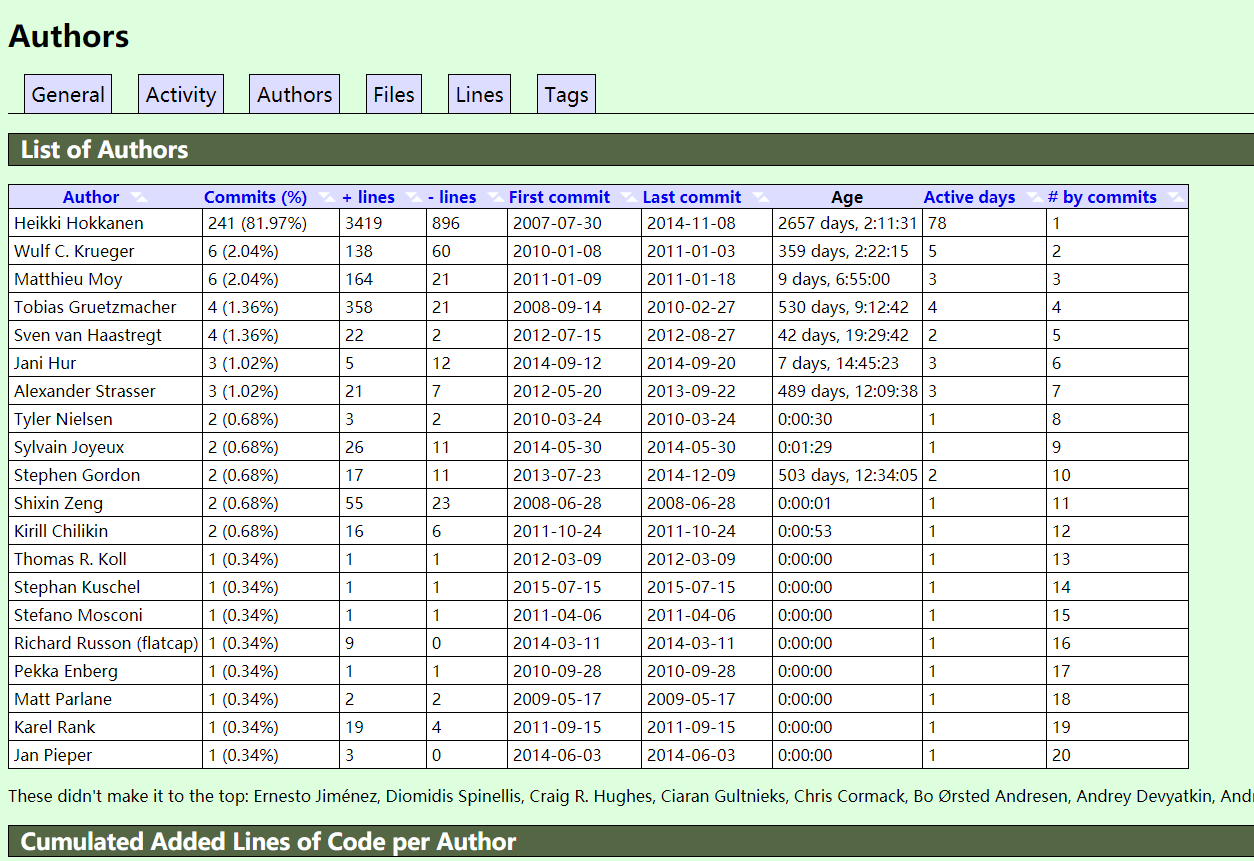Sort by # by commits column header
The image size is (1254, 861).
coord(1102,197)
